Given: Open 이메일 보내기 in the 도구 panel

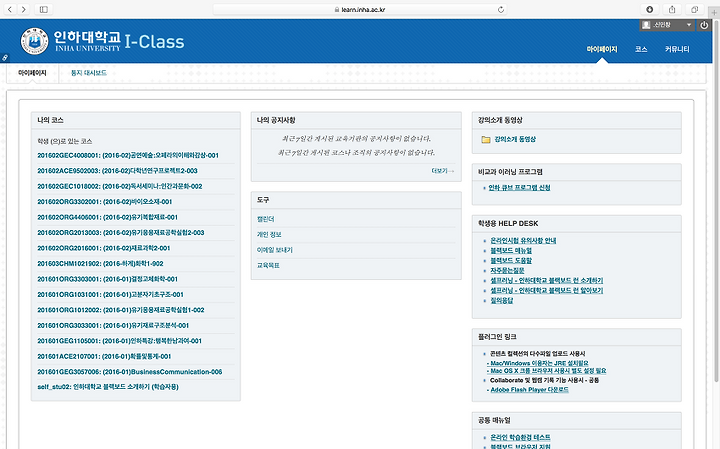Looking at the screenshot, I should [275, 250].
